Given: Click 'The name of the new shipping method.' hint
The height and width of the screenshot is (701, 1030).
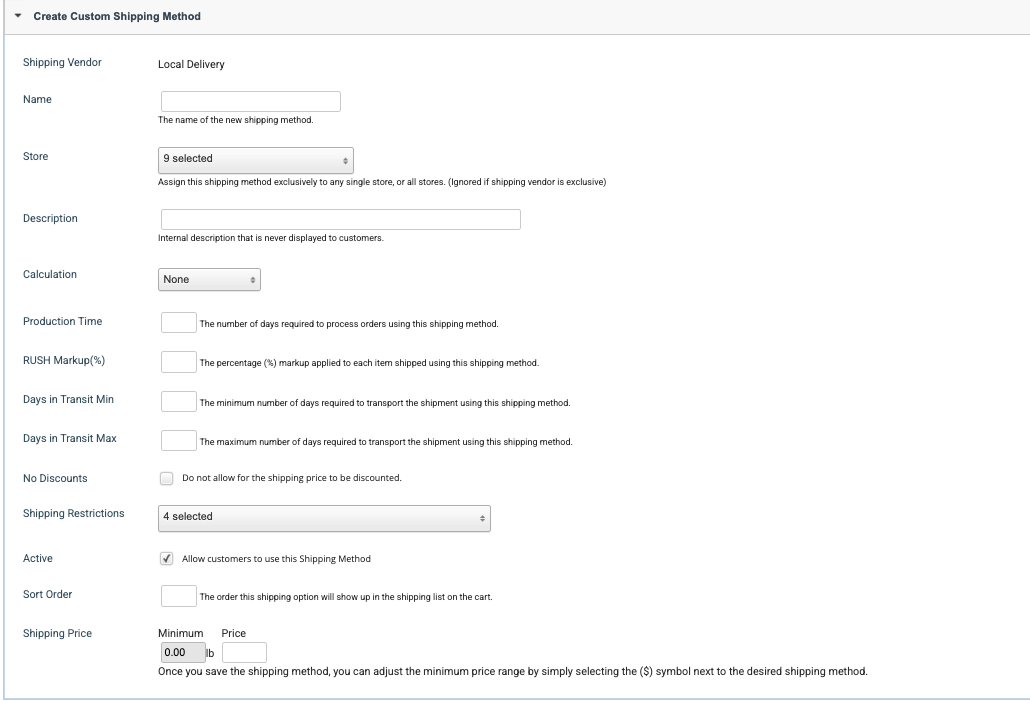Looking at the screenshot, I should tap(235, 120).
